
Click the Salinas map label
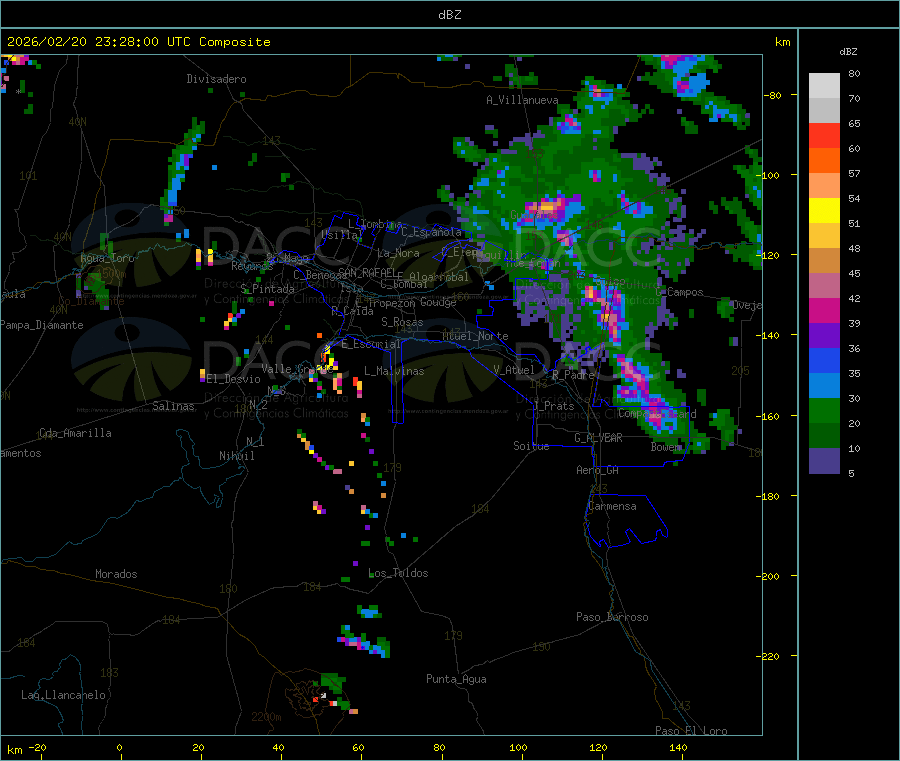pos(173,406)
